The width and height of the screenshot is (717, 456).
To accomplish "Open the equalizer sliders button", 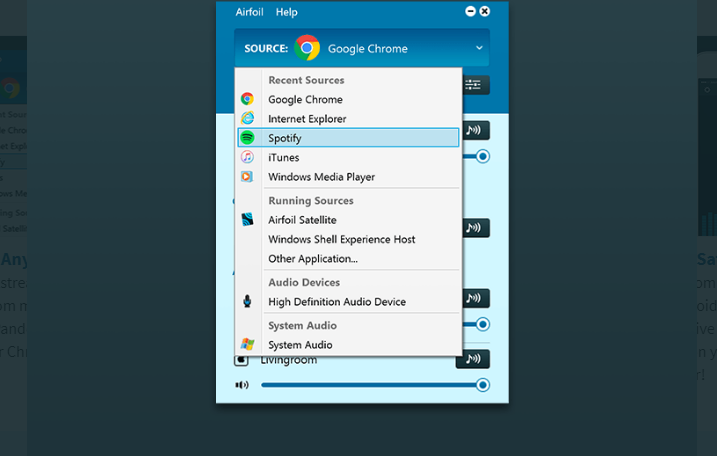I will tap(474, 85).
